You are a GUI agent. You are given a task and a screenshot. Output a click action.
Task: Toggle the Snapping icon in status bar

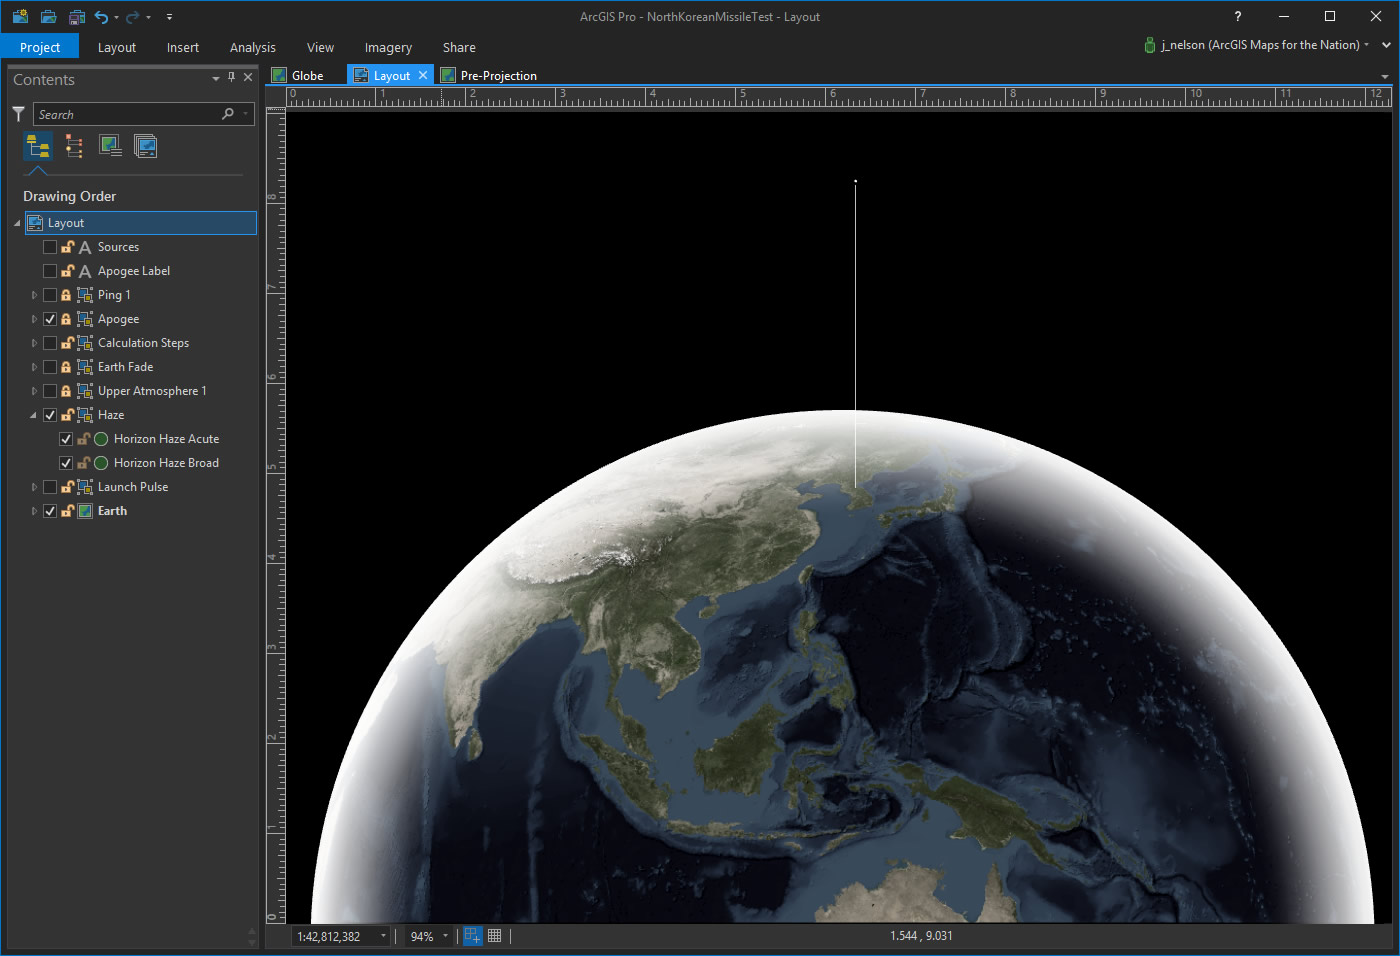(473, 936)
